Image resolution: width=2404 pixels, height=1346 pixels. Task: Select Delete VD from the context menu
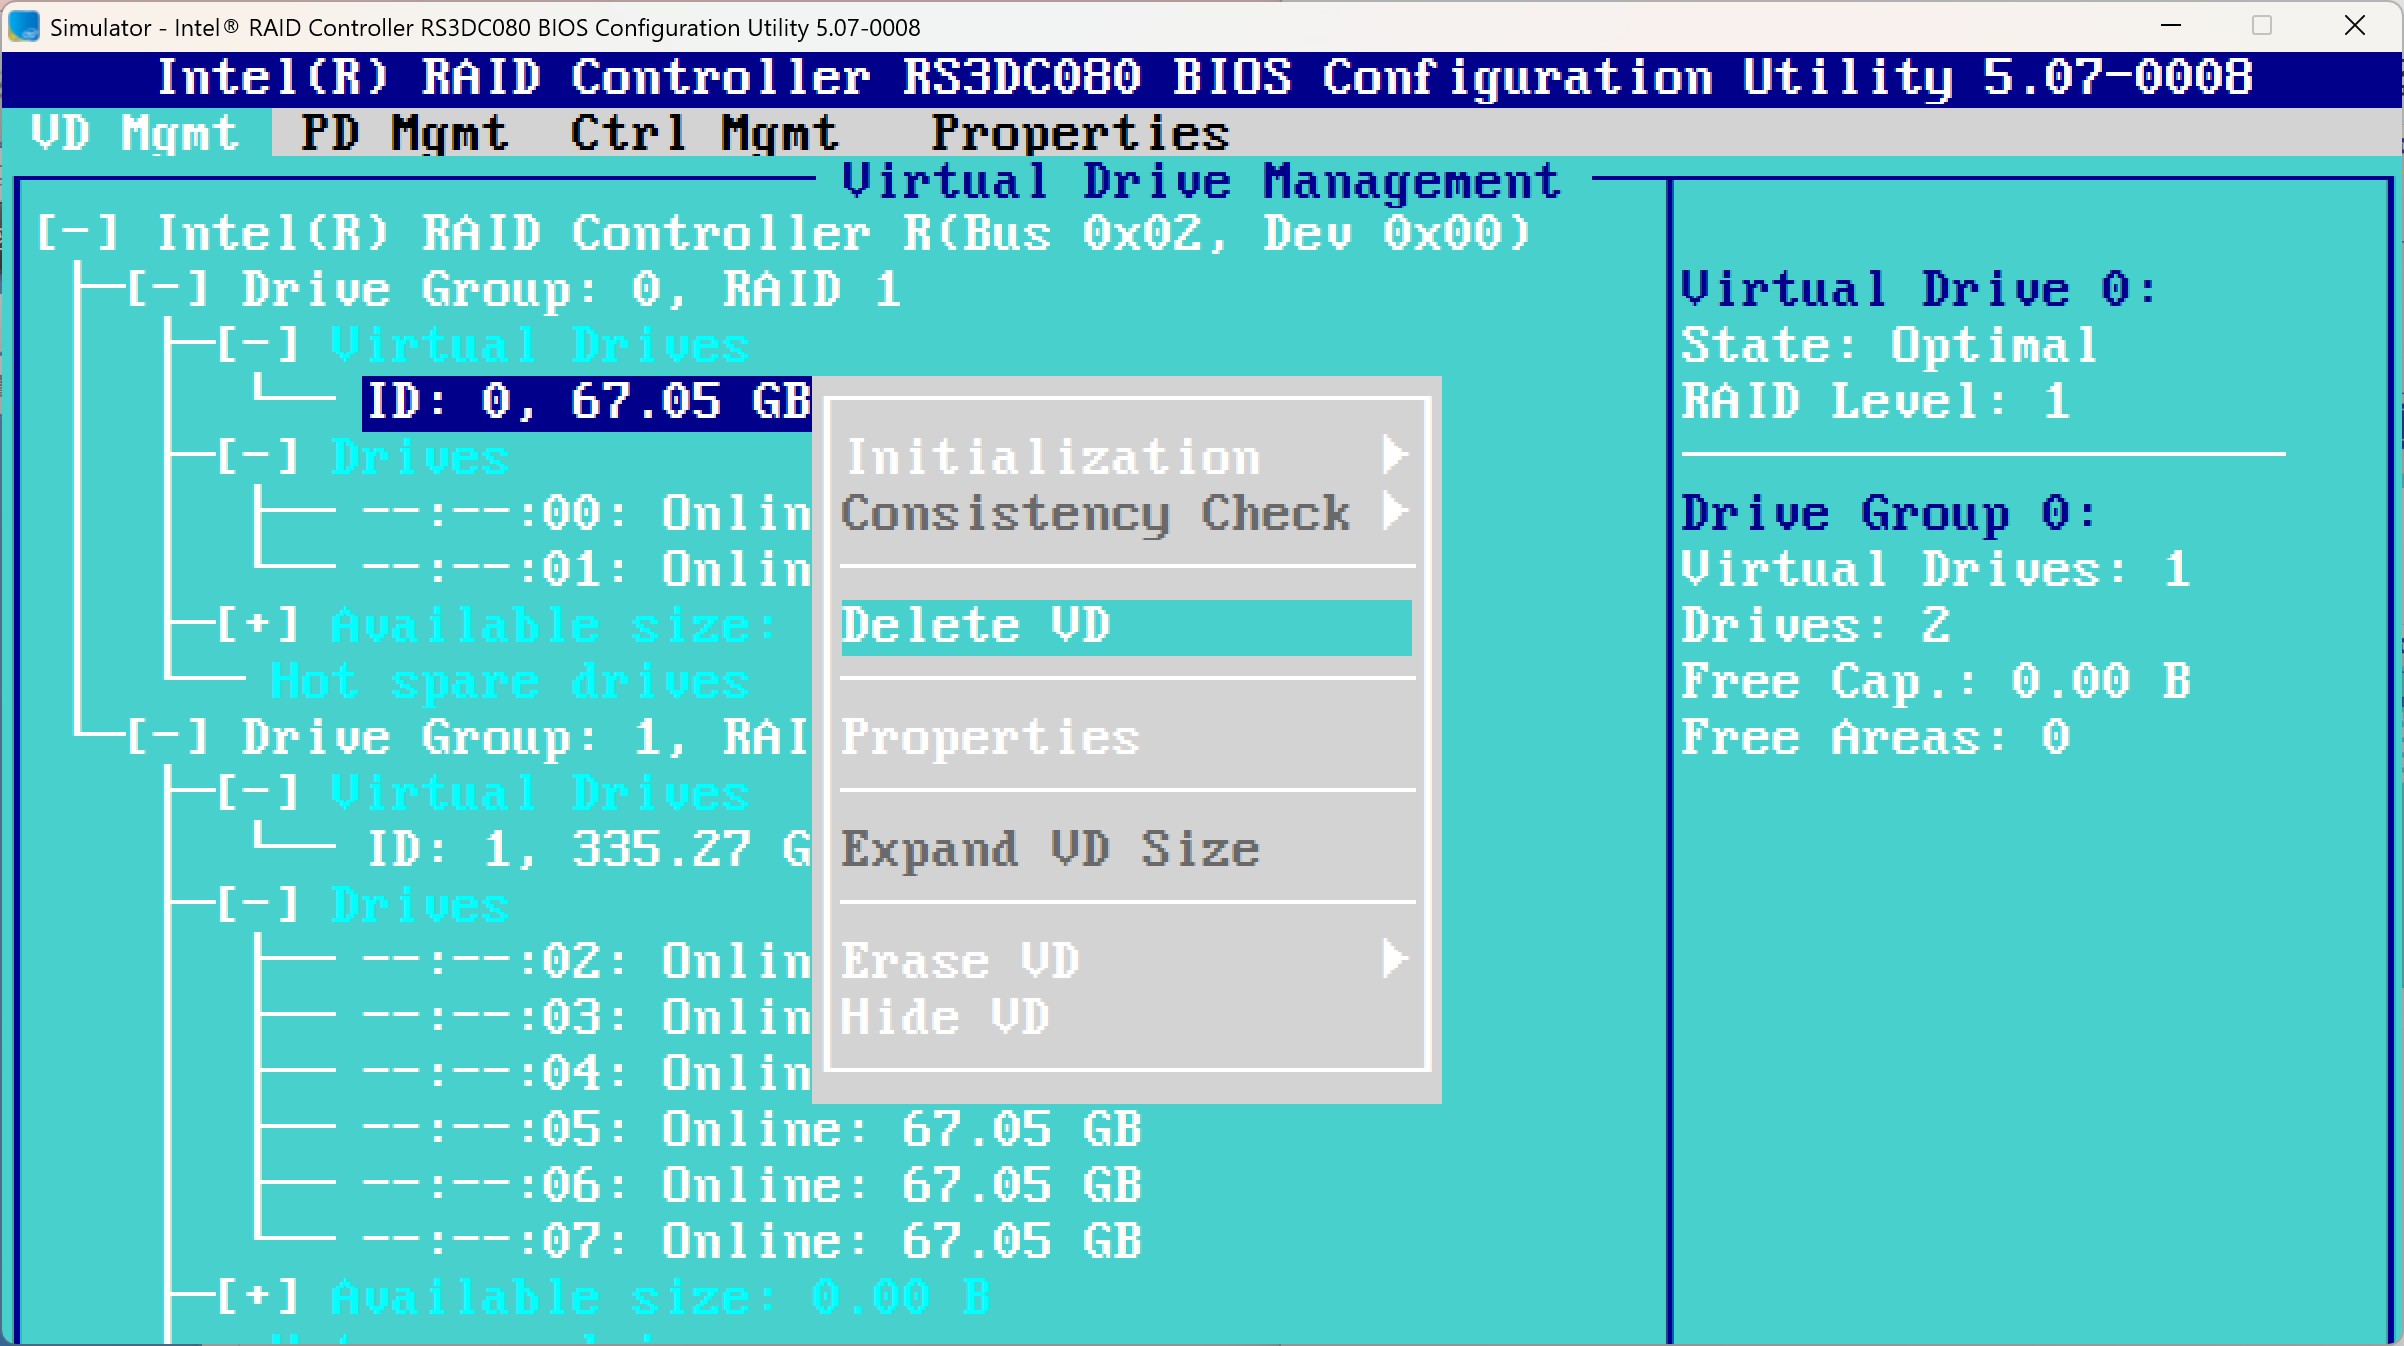click(x=977, y=627)
